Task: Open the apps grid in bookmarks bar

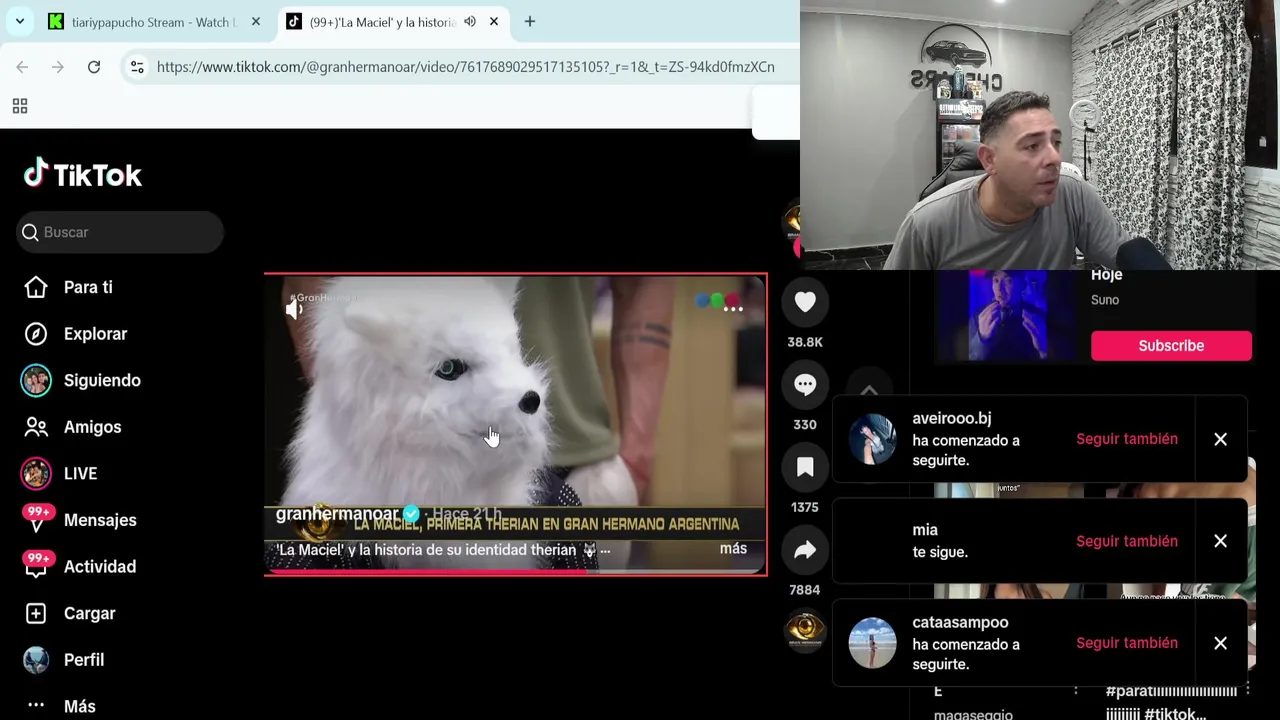Action: coord(20,106)
